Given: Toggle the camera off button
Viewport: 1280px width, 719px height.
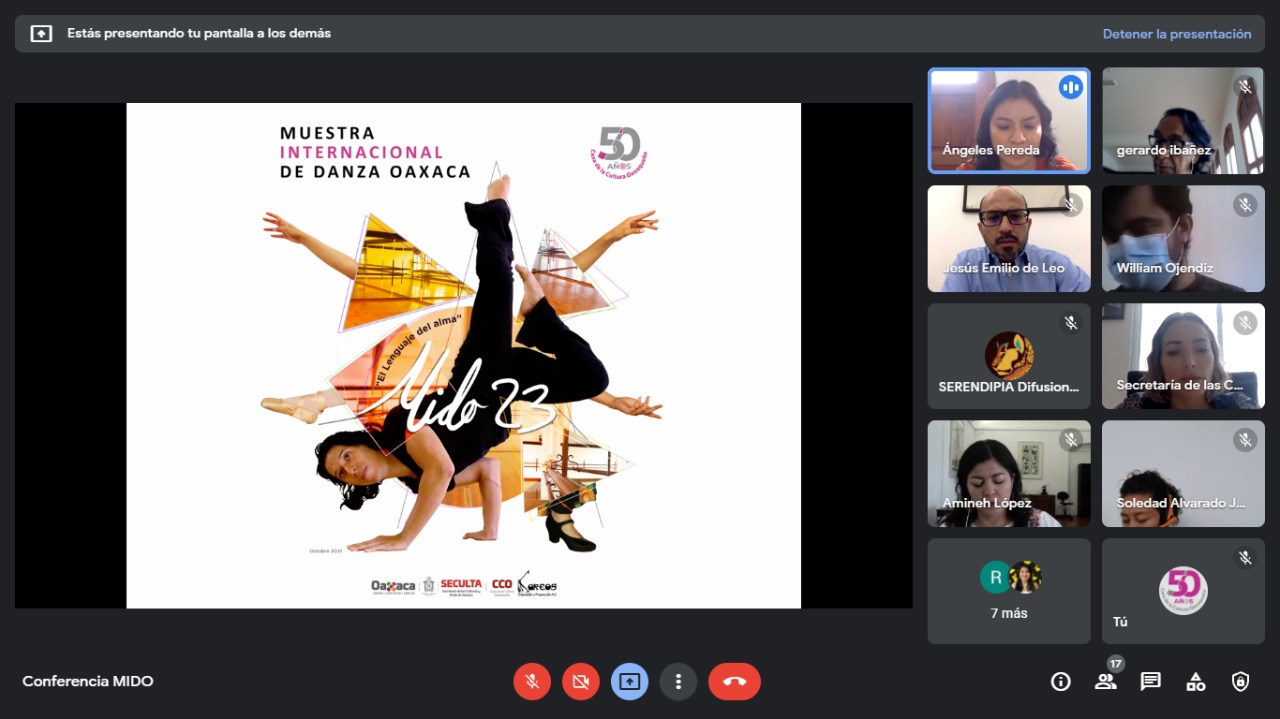Looking at the screenshot, I should point(581,682).
